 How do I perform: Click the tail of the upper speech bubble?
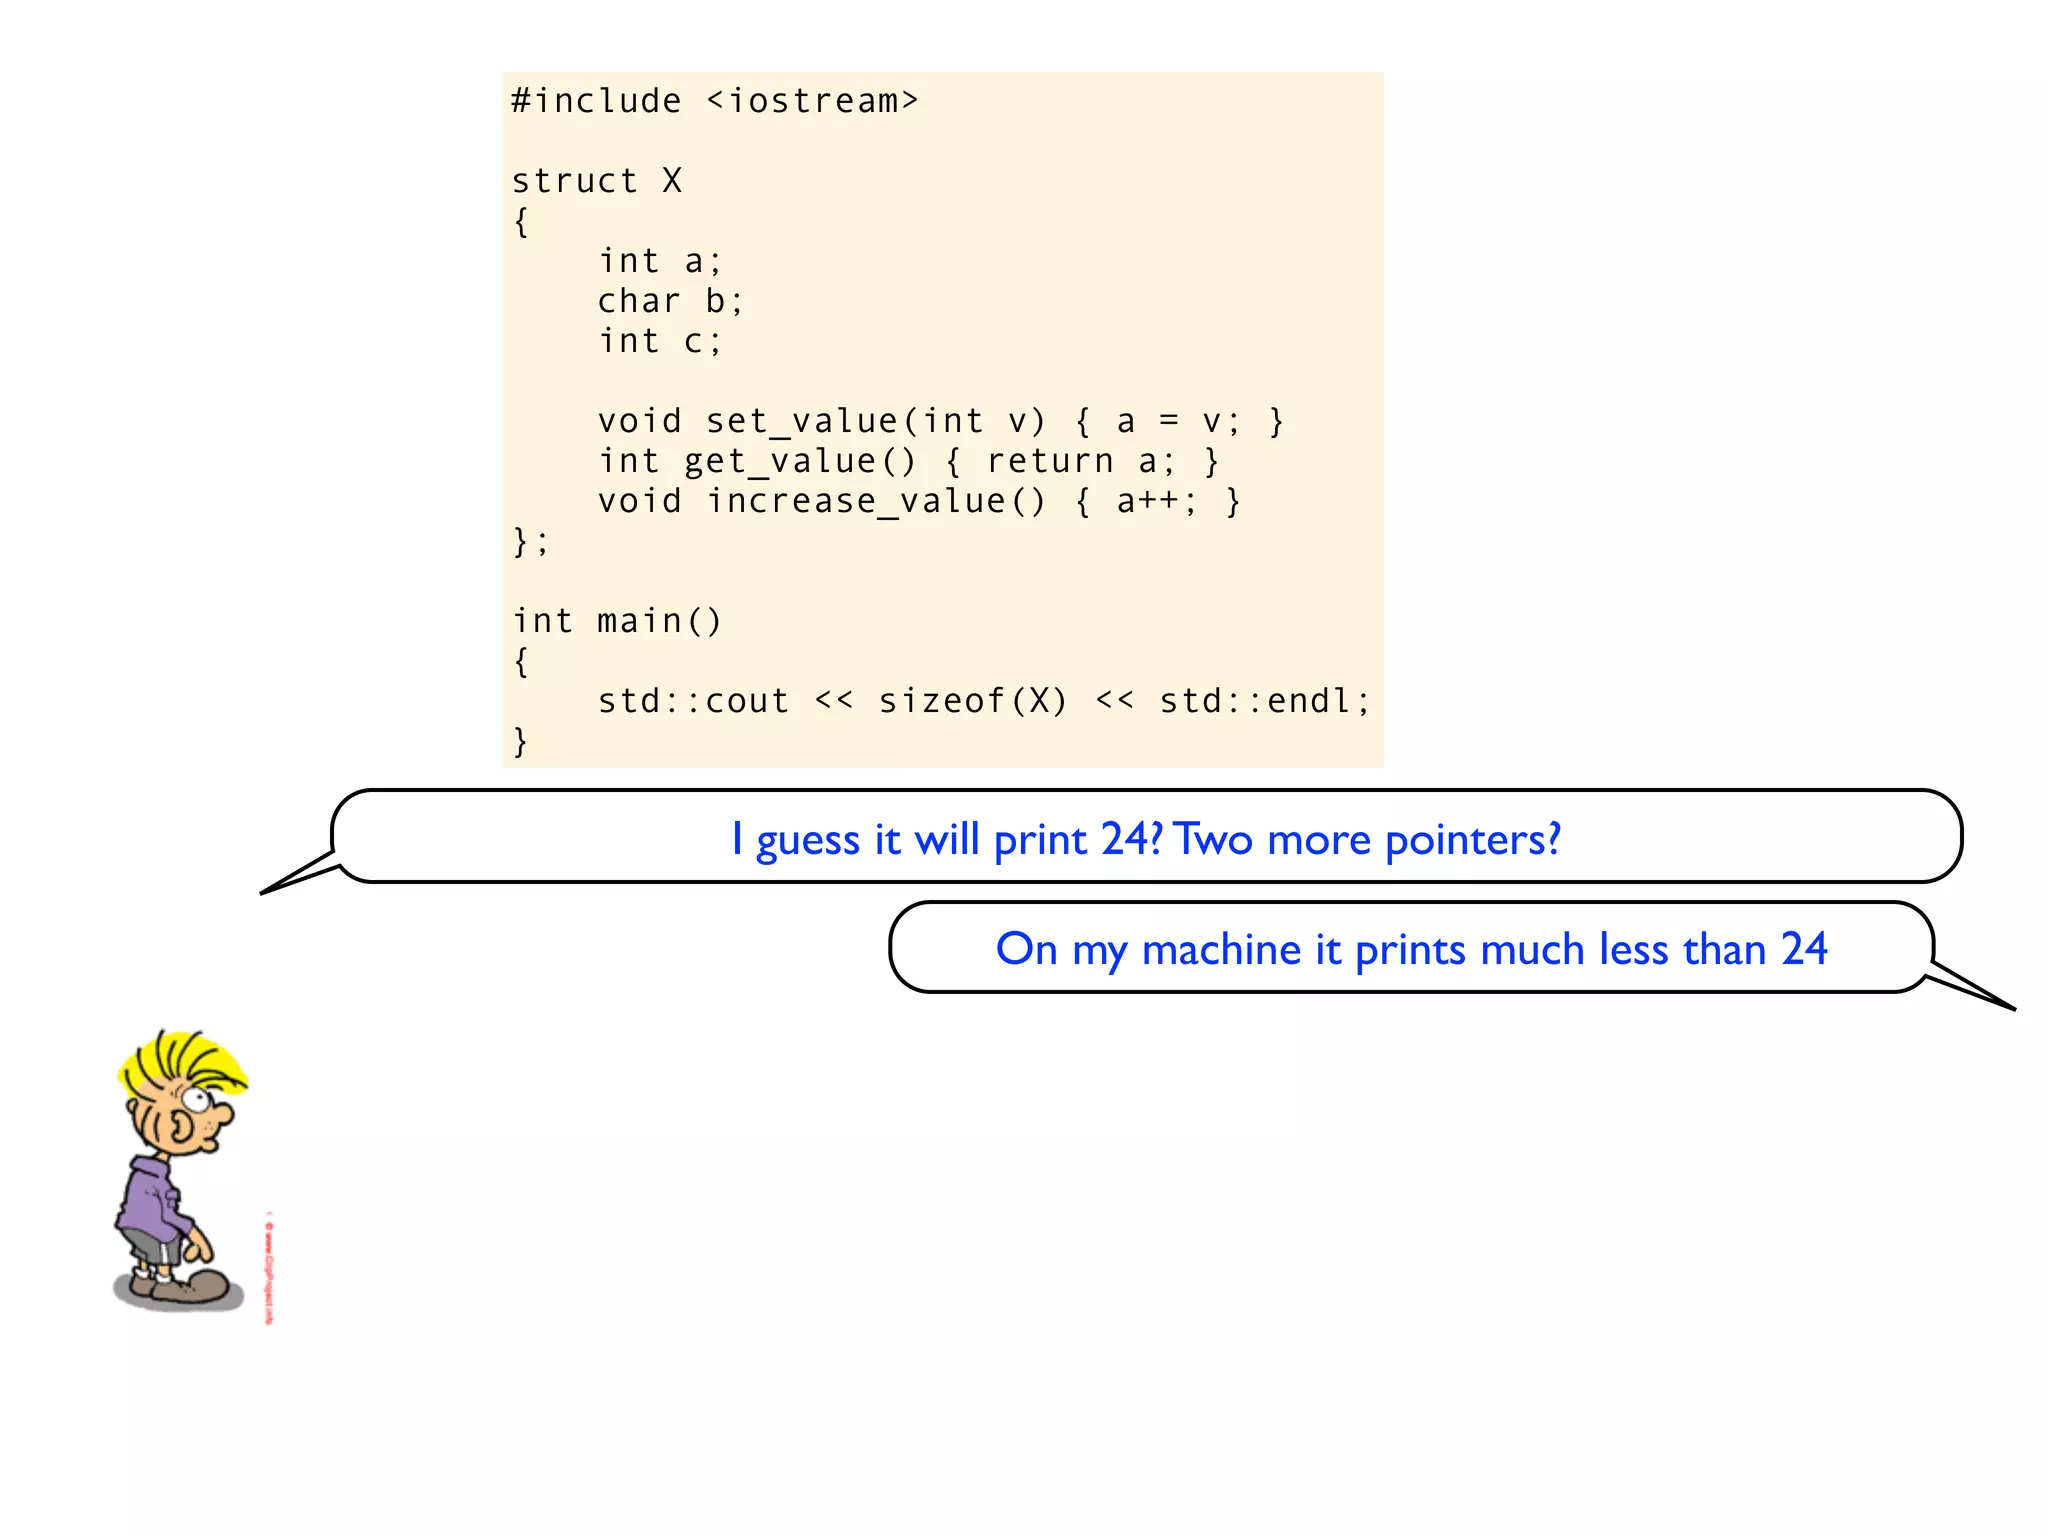[298, 876]
